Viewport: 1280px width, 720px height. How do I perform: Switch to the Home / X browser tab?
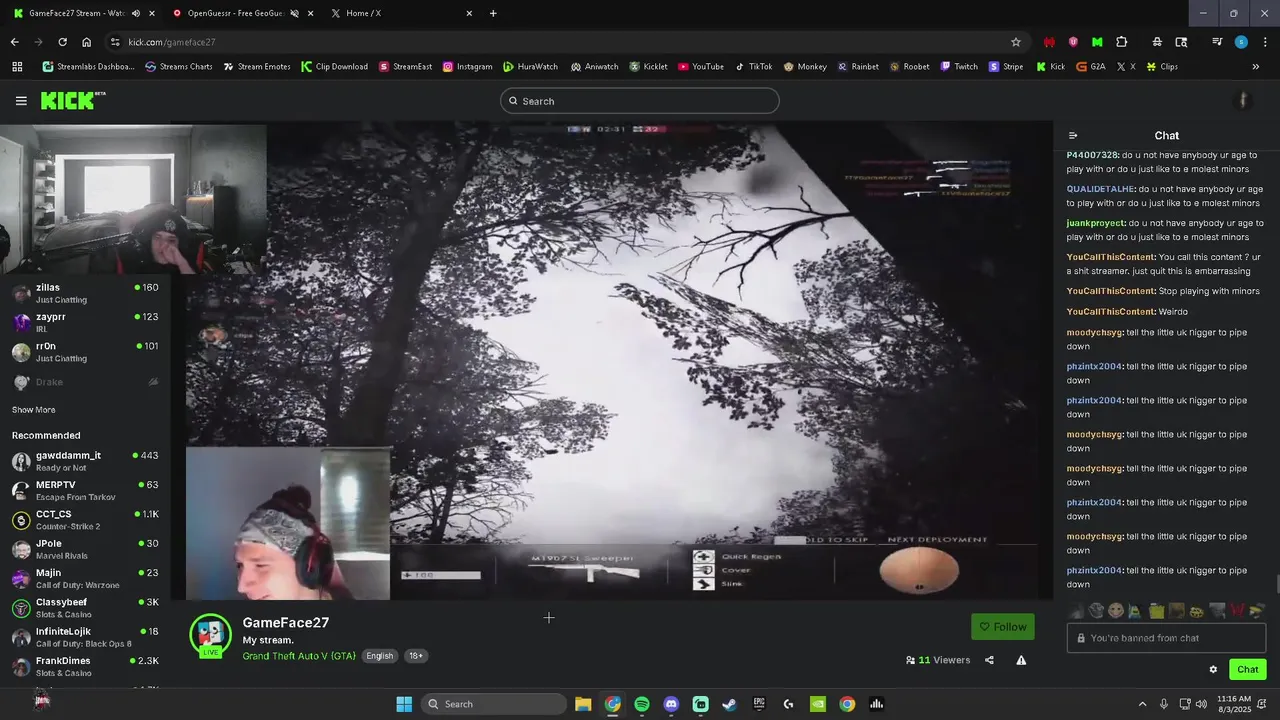coord(400,13)
